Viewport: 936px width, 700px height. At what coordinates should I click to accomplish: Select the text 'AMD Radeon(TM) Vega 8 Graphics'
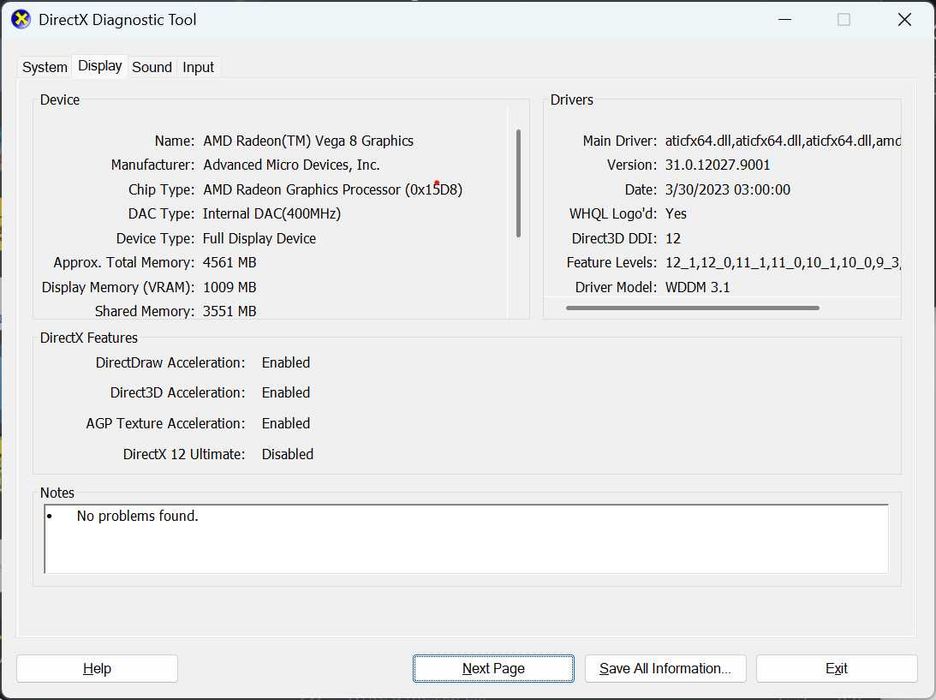(x=308, y=141)
